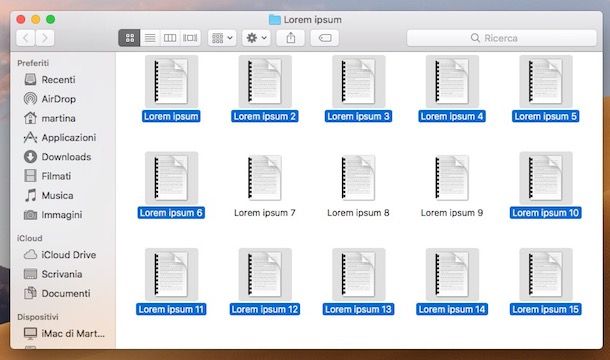Screen dimensions: 610x360
Task: Click the 'Lorem ipsum 10' file name label
Action: pyautogui.click(x=546, y=213)
